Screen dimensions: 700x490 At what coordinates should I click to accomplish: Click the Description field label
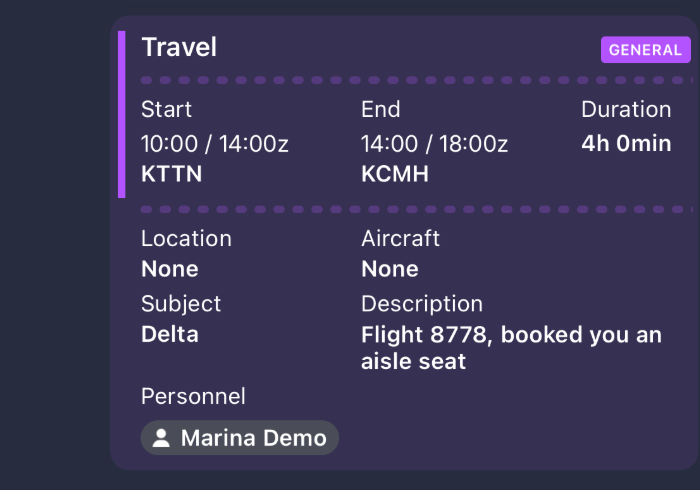[x=422, y=303]
